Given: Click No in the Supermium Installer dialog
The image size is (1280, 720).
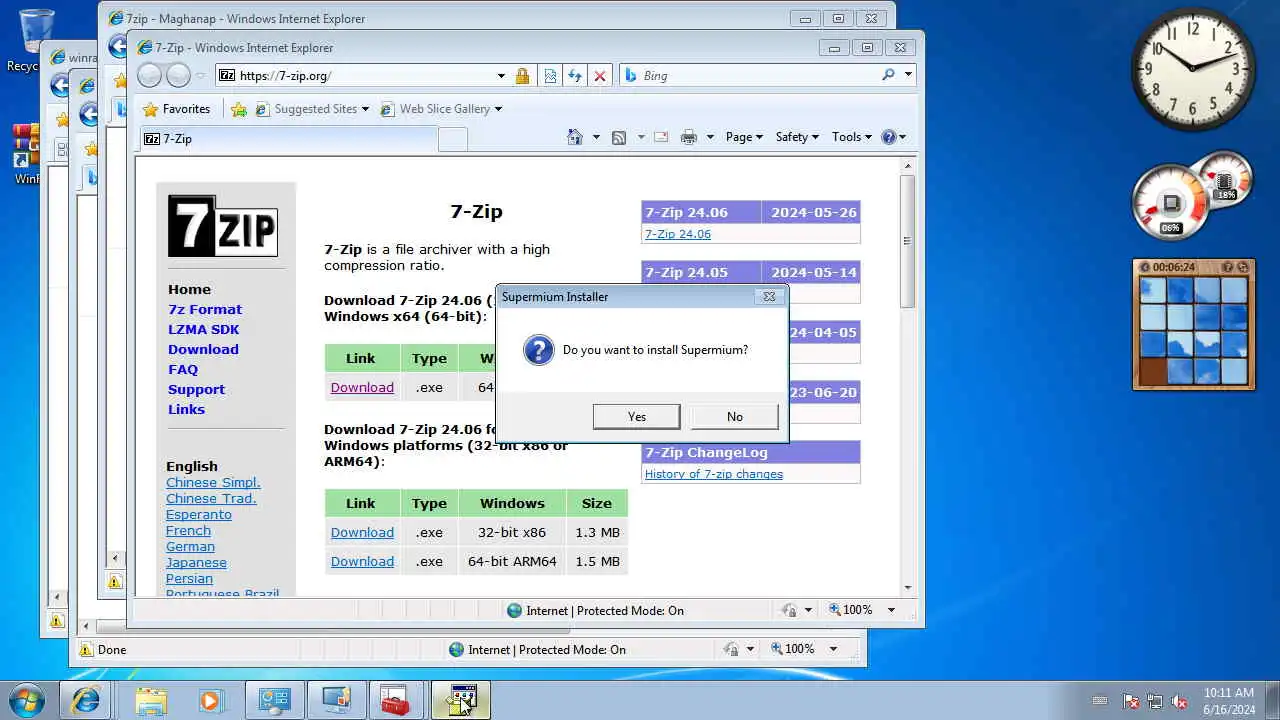Looking at the screenshot, I should click(x=734, y=416).
